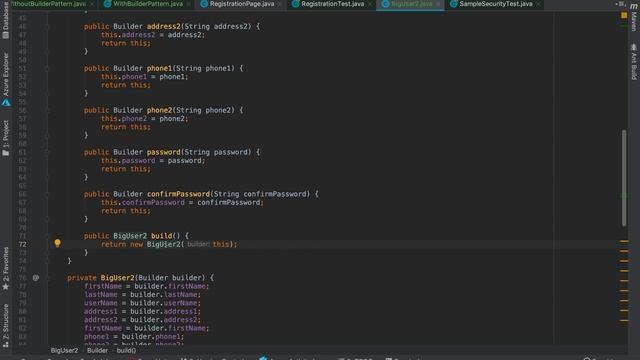Open the Maven tool window

[633, 16]
